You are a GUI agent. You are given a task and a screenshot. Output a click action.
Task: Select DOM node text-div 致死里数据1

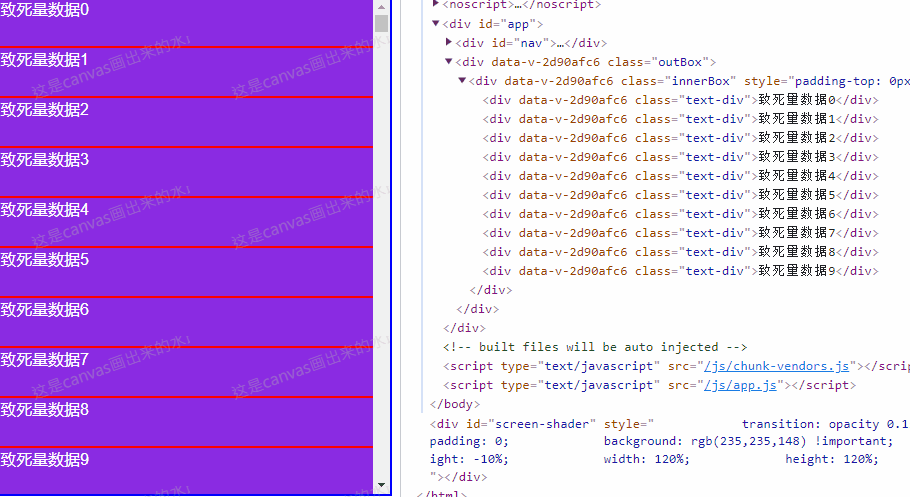point(680,119)
